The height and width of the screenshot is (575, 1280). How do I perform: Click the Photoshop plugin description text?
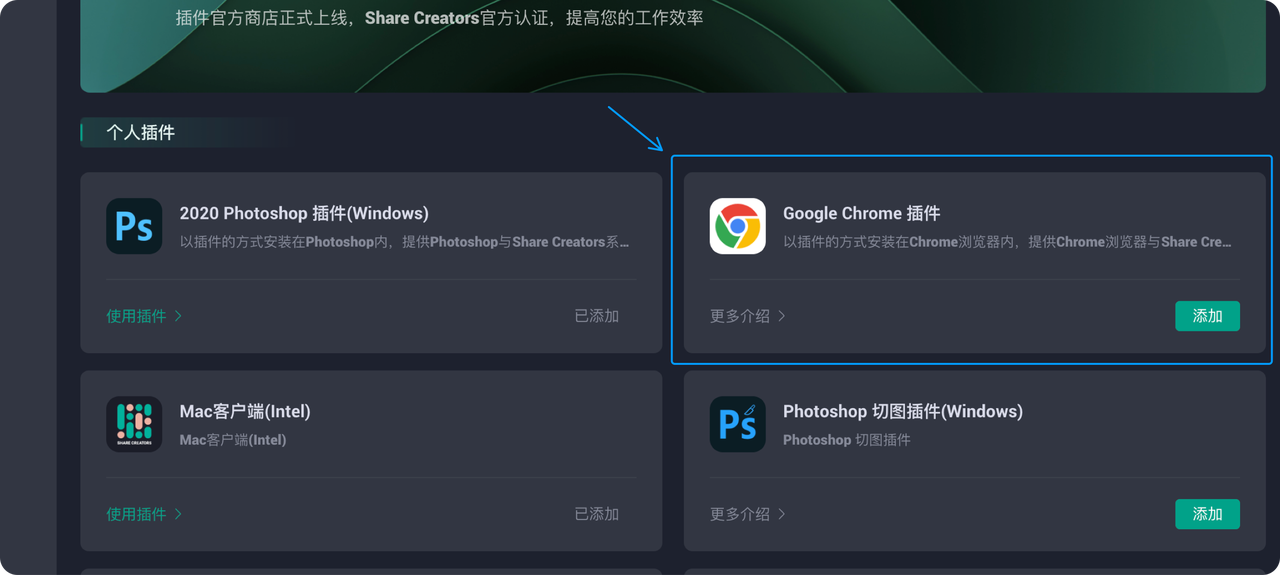click(405, 242)
